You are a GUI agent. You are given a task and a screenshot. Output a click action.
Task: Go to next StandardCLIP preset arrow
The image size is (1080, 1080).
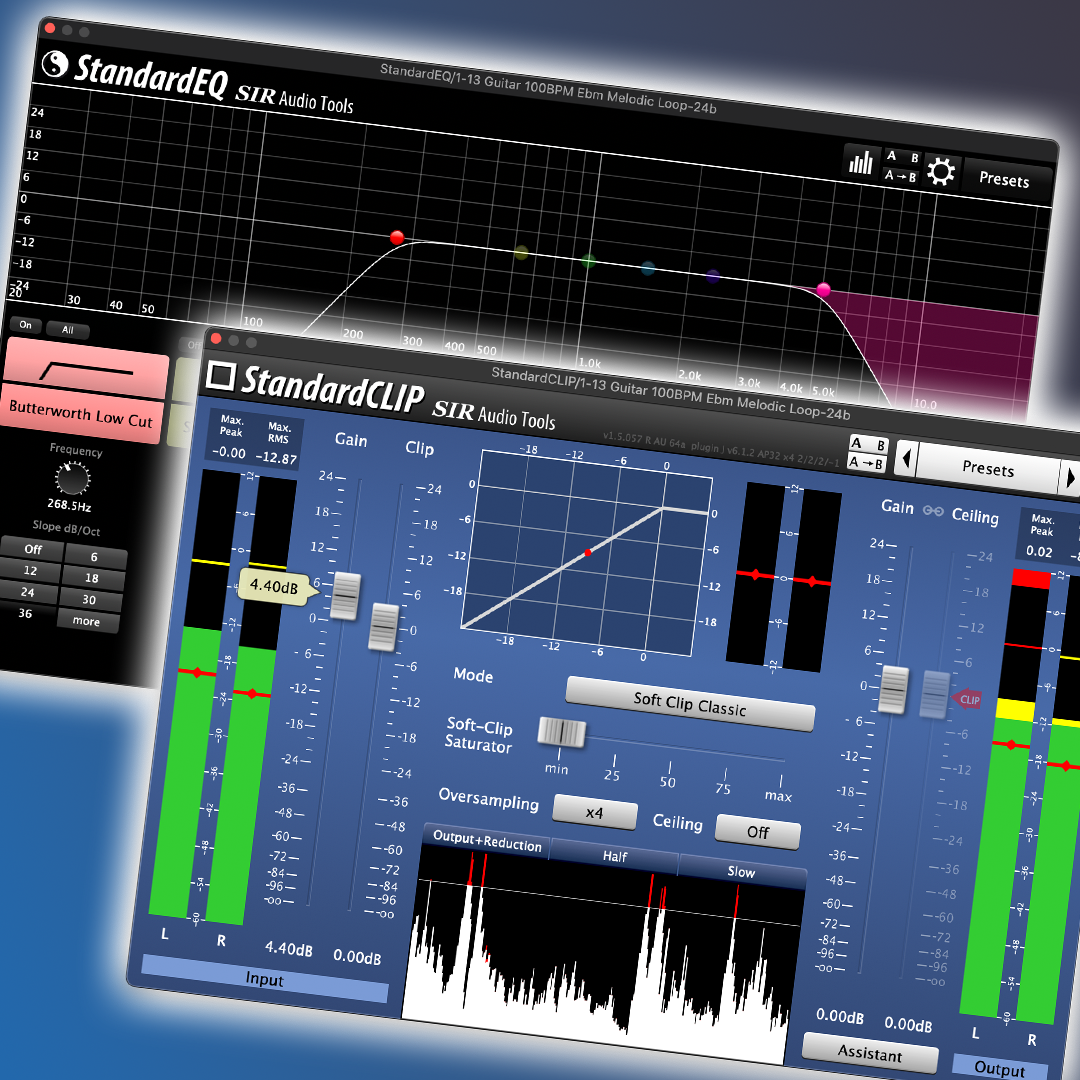pos(1070,477)
